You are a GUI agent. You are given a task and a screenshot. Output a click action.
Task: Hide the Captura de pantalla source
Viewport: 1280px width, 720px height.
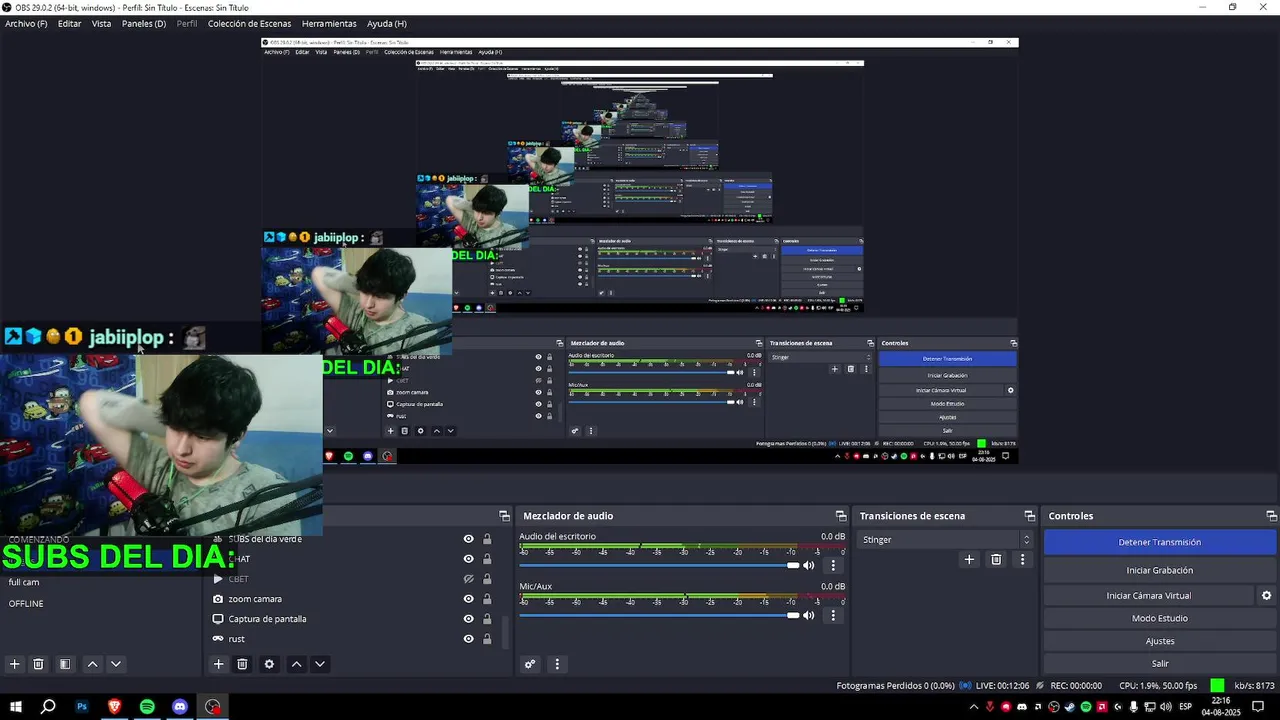tap(468, 619)
